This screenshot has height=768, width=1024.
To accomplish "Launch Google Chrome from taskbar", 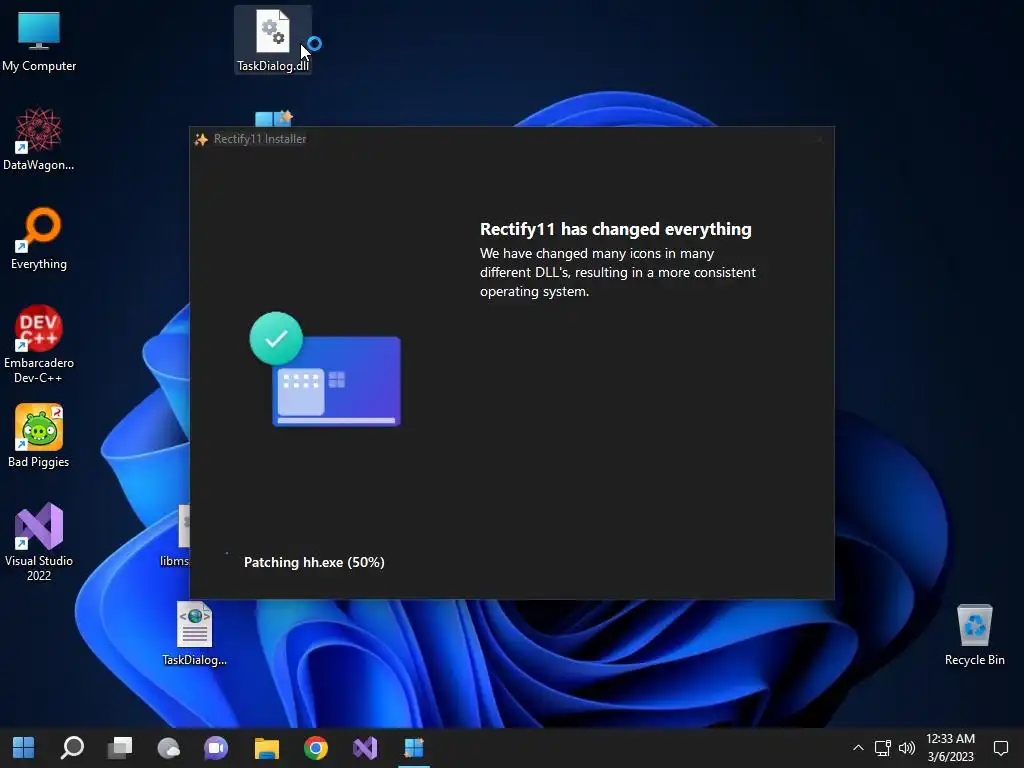I will click(x=315, y=748).
